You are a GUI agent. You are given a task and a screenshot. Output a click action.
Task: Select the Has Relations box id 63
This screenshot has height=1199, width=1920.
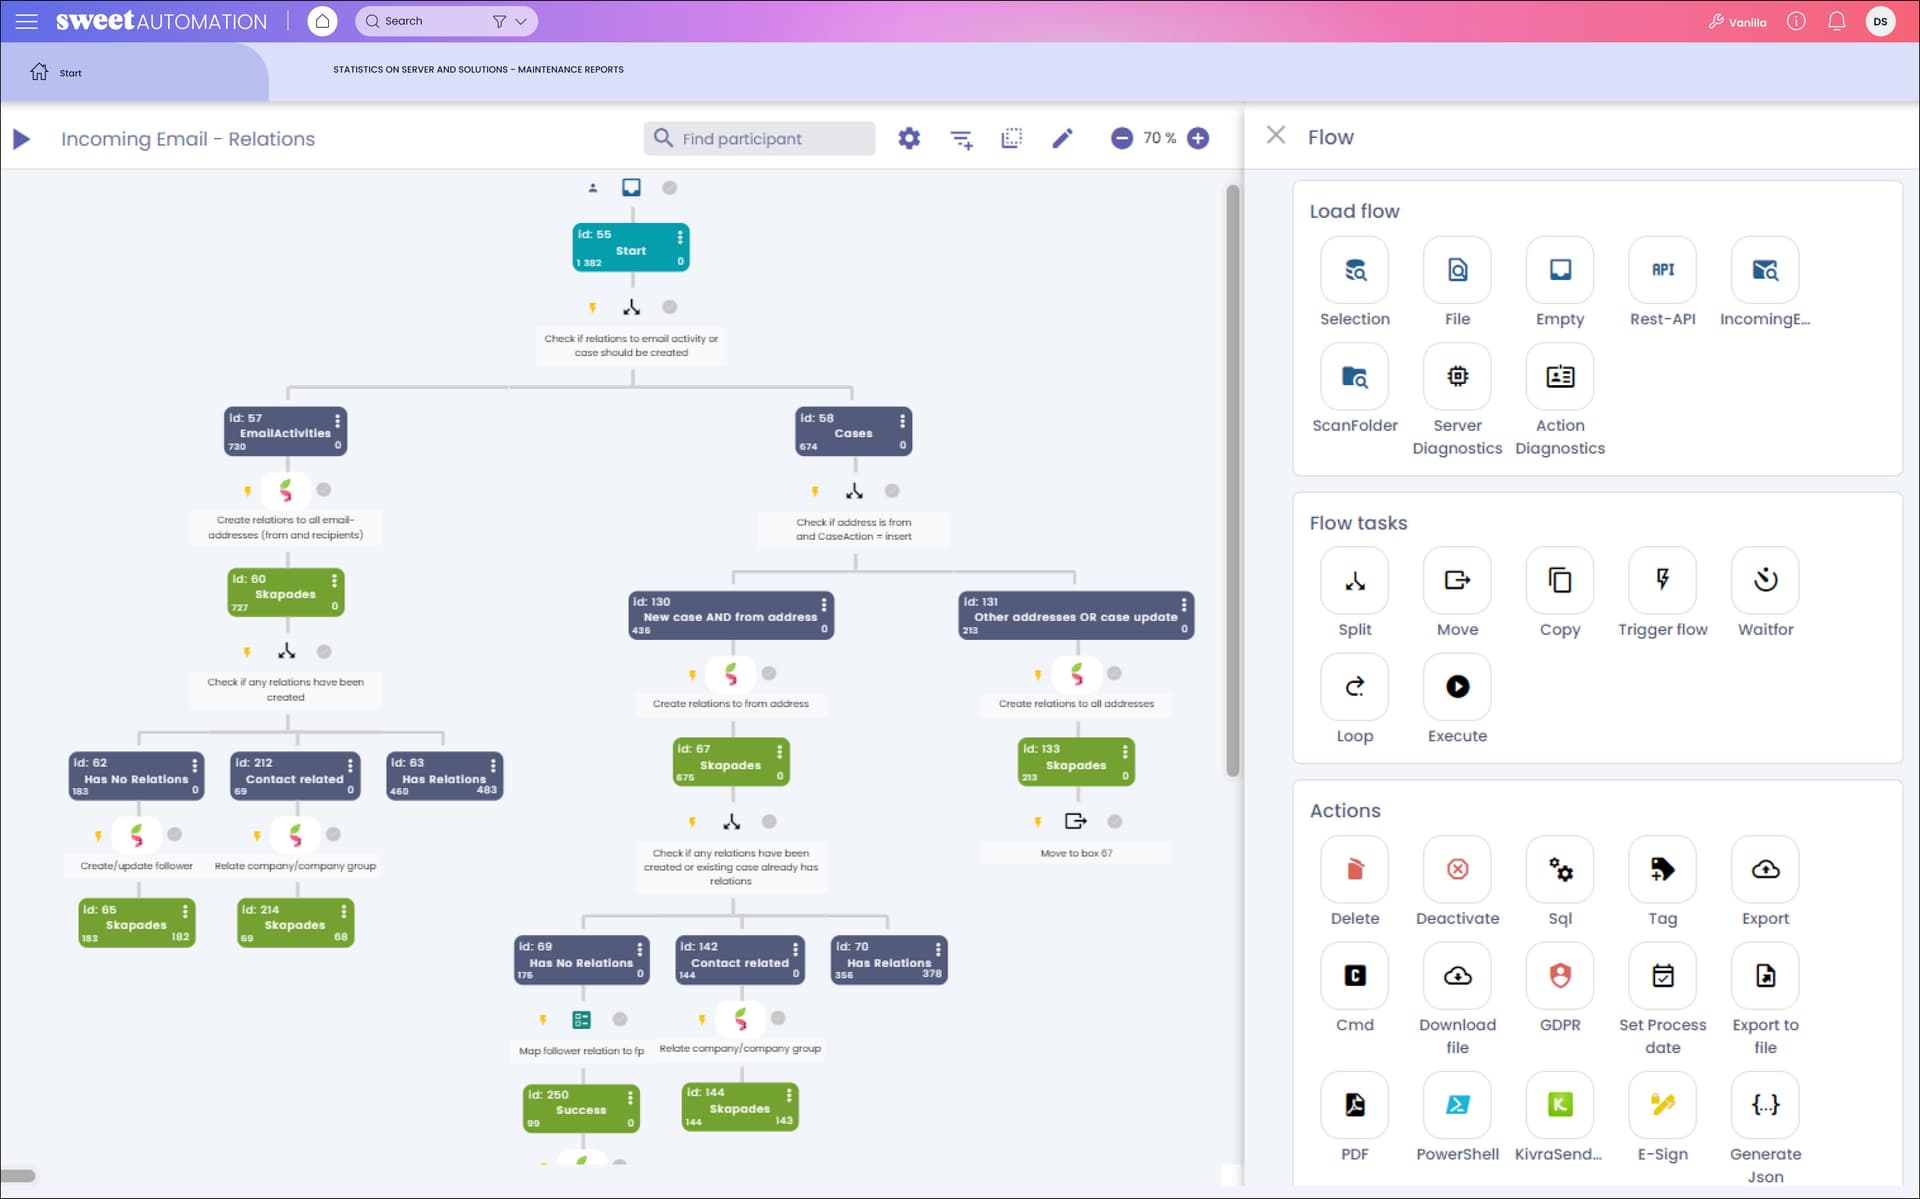point(445,776)
